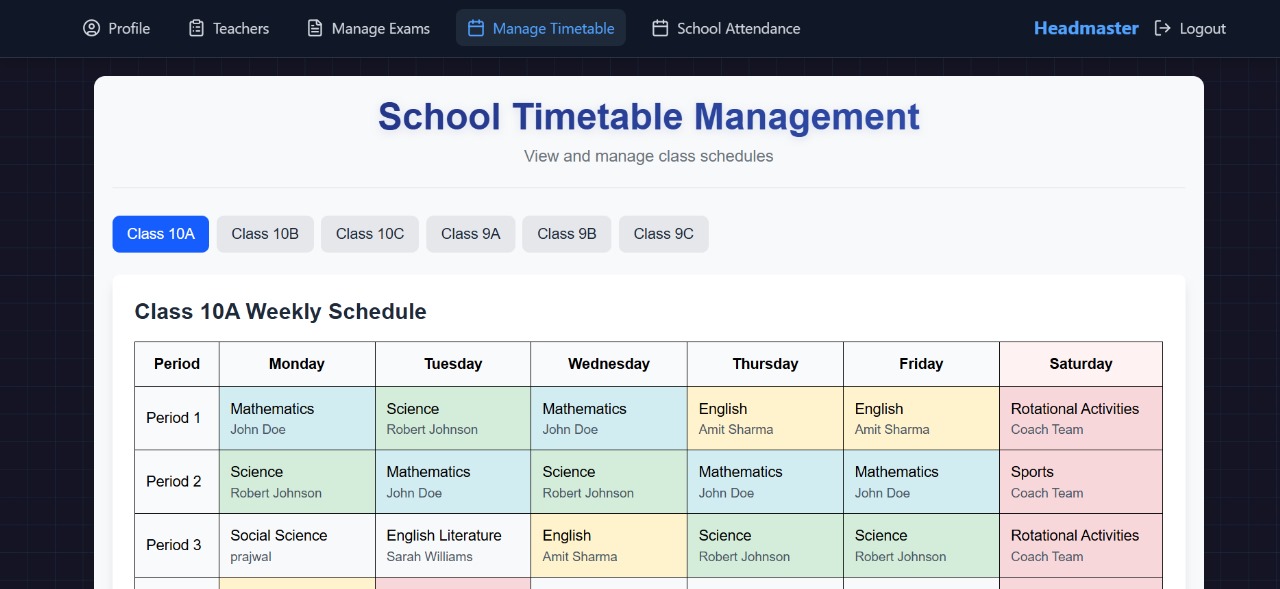Click Saturday Period 2 Sports cell

pos(1080,481)
